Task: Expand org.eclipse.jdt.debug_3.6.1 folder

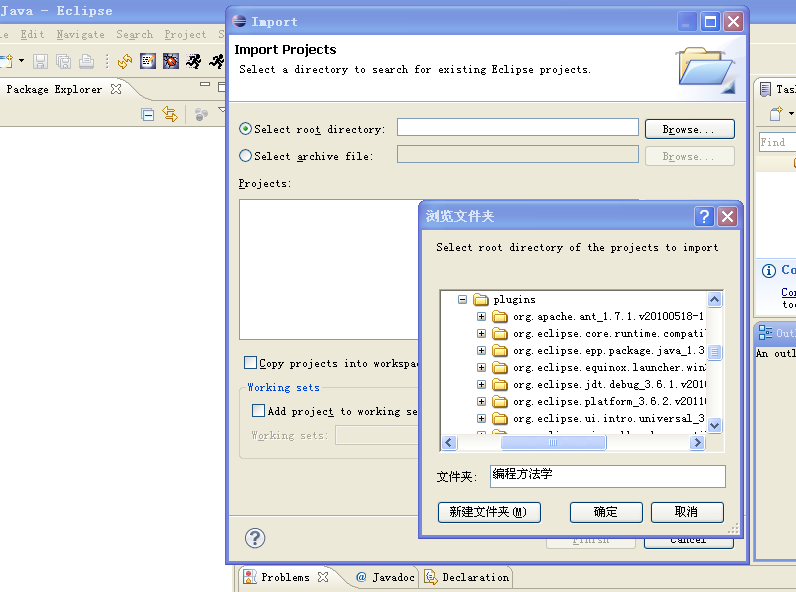Action: pyautogui.click(x=481, y=384)
